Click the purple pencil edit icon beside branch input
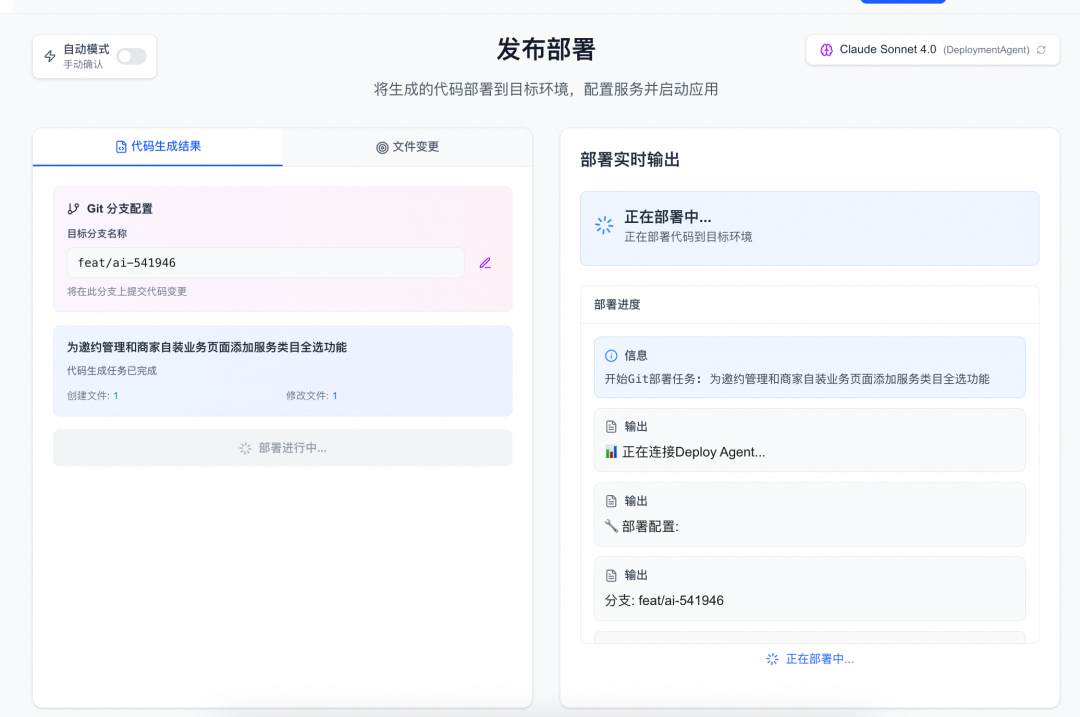The width and height of the screenshot is (1080, 717). tap(485, 262)
